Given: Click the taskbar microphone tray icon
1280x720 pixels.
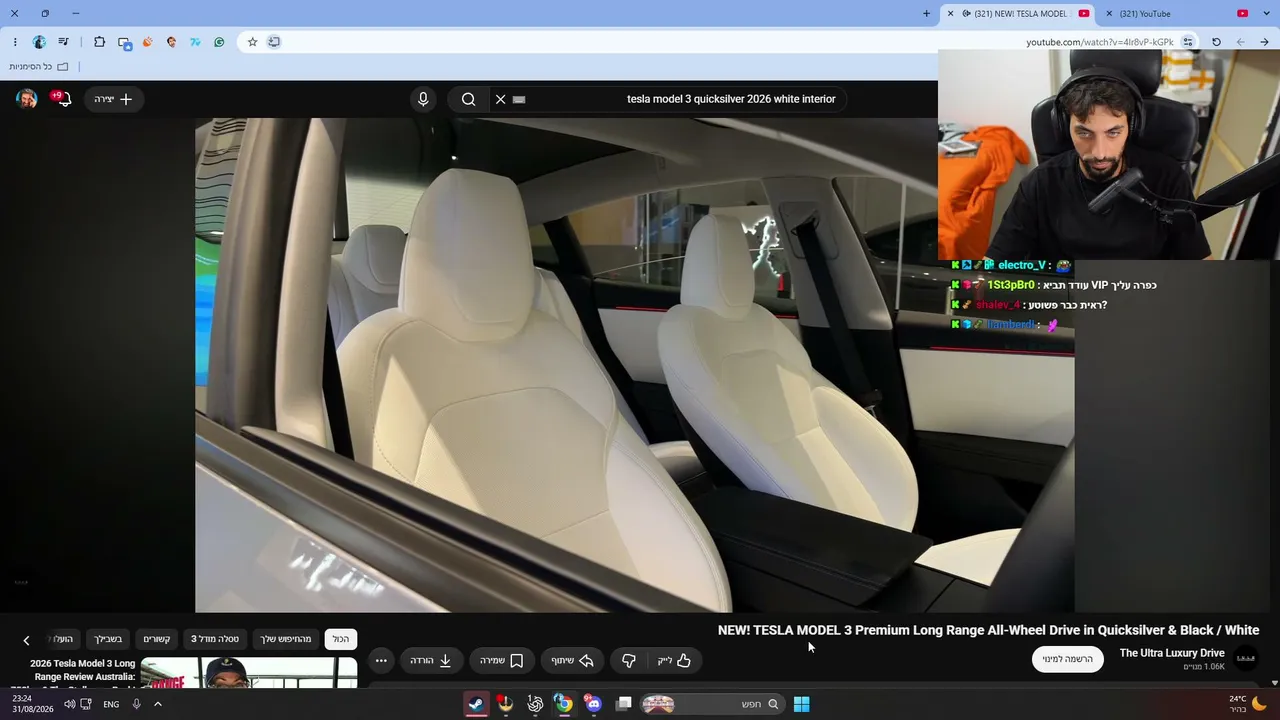Looking at the screenshot, I should [x=137, y=704].
